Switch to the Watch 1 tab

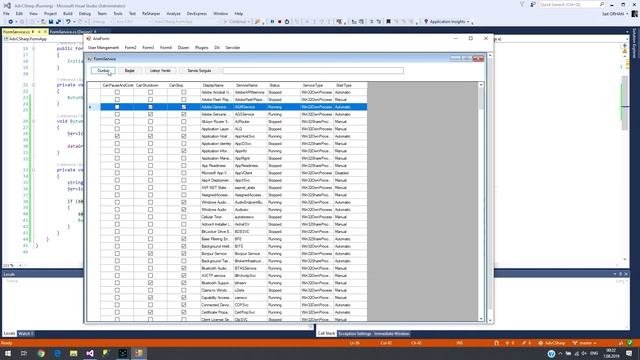(x=26, y=333)
